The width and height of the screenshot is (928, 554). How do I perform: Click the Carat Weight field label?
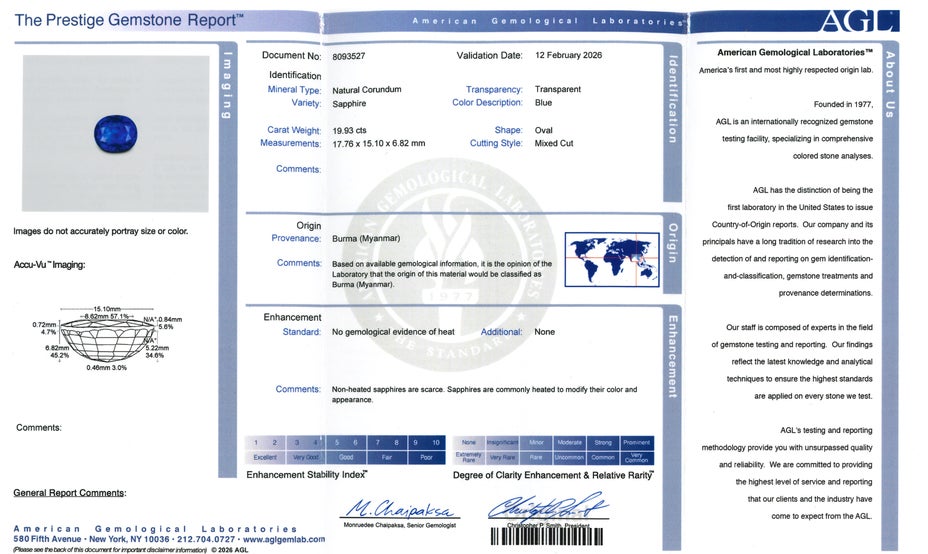coord(294,130)
